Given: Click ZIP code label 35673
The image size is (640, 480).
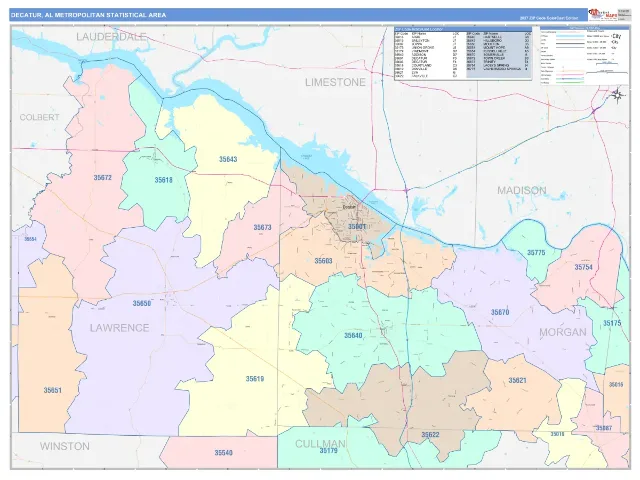Looking at the screenshot, I should [262, 227].
